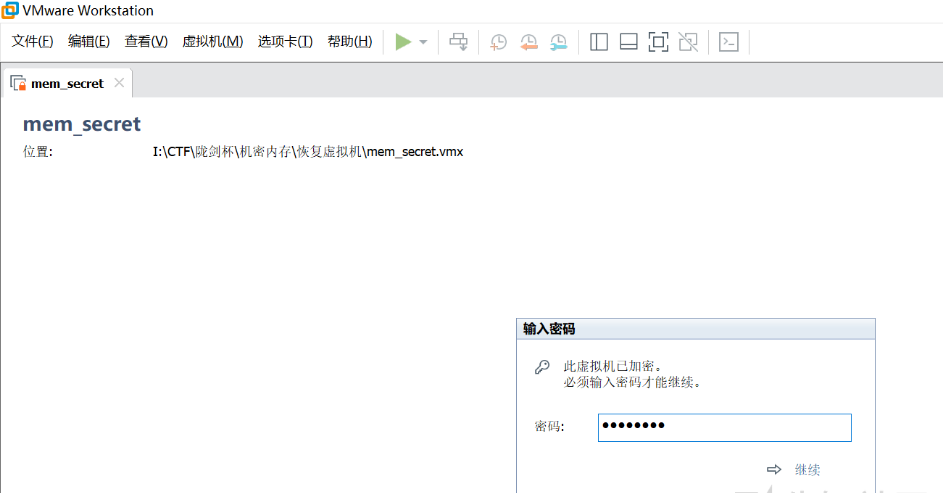Click the green power on play button
This screenshot has width=943, height=493.
[x=403, y=42]
